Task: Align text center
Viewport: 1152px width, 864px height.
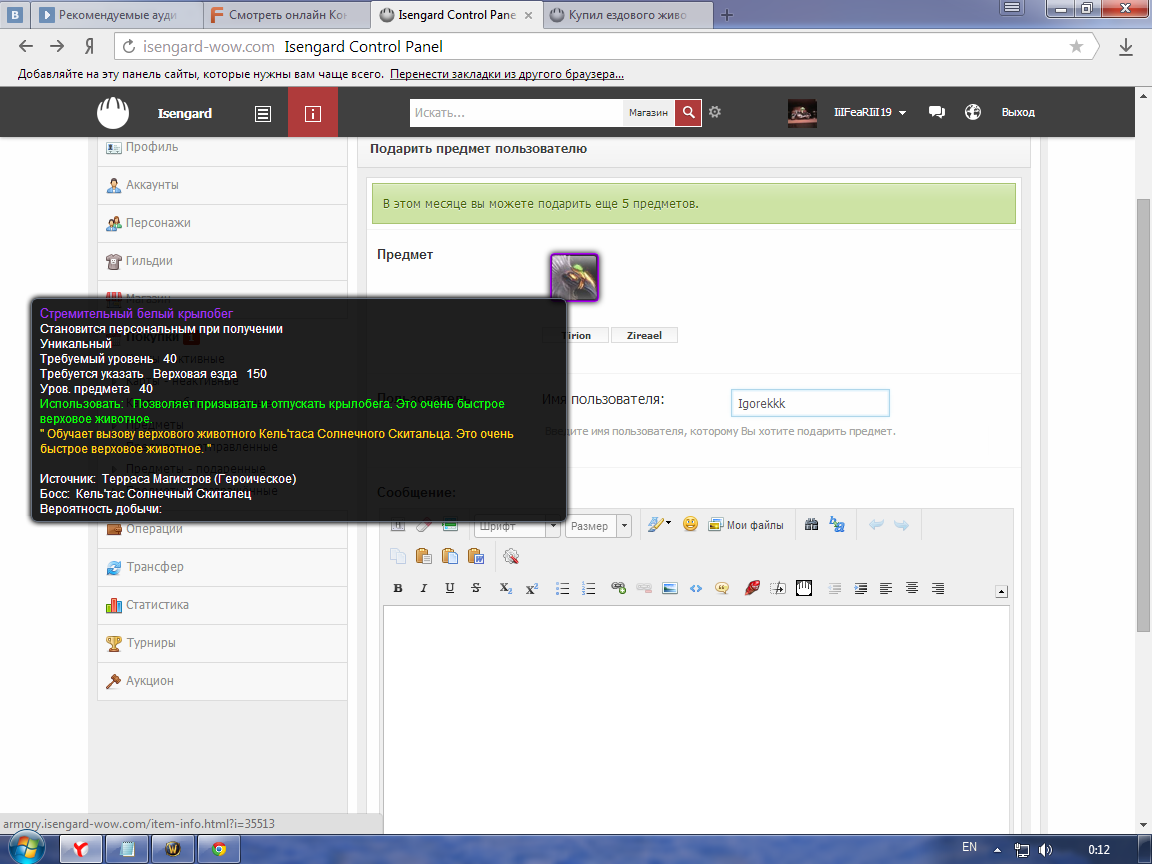Action: coord(912,588)
